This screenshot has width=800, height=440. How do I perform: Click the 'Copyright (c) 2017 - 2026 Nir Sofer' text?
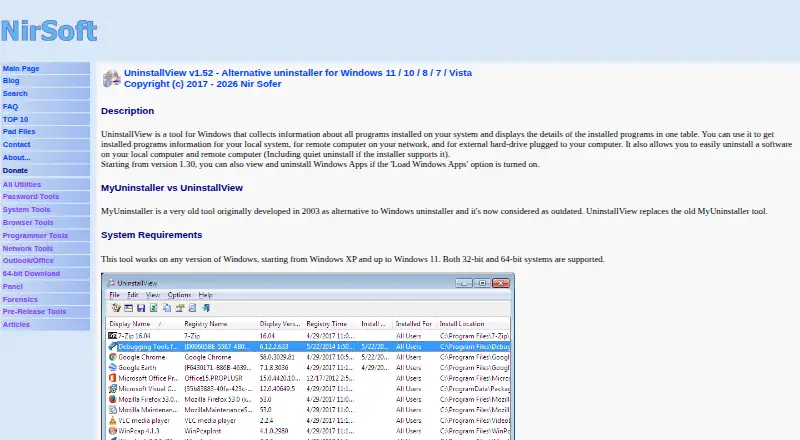coord(203,84)
